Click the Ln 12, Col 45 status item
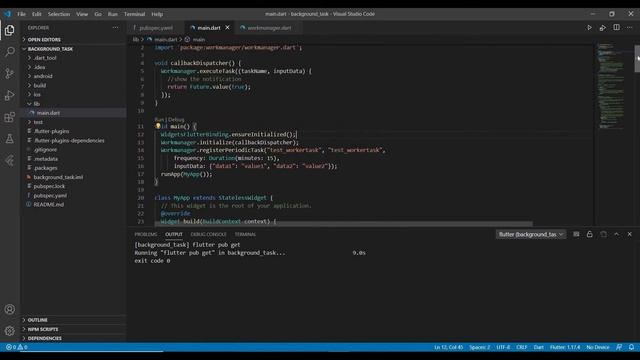Screen dimensions: 640x360 point(448,347)
